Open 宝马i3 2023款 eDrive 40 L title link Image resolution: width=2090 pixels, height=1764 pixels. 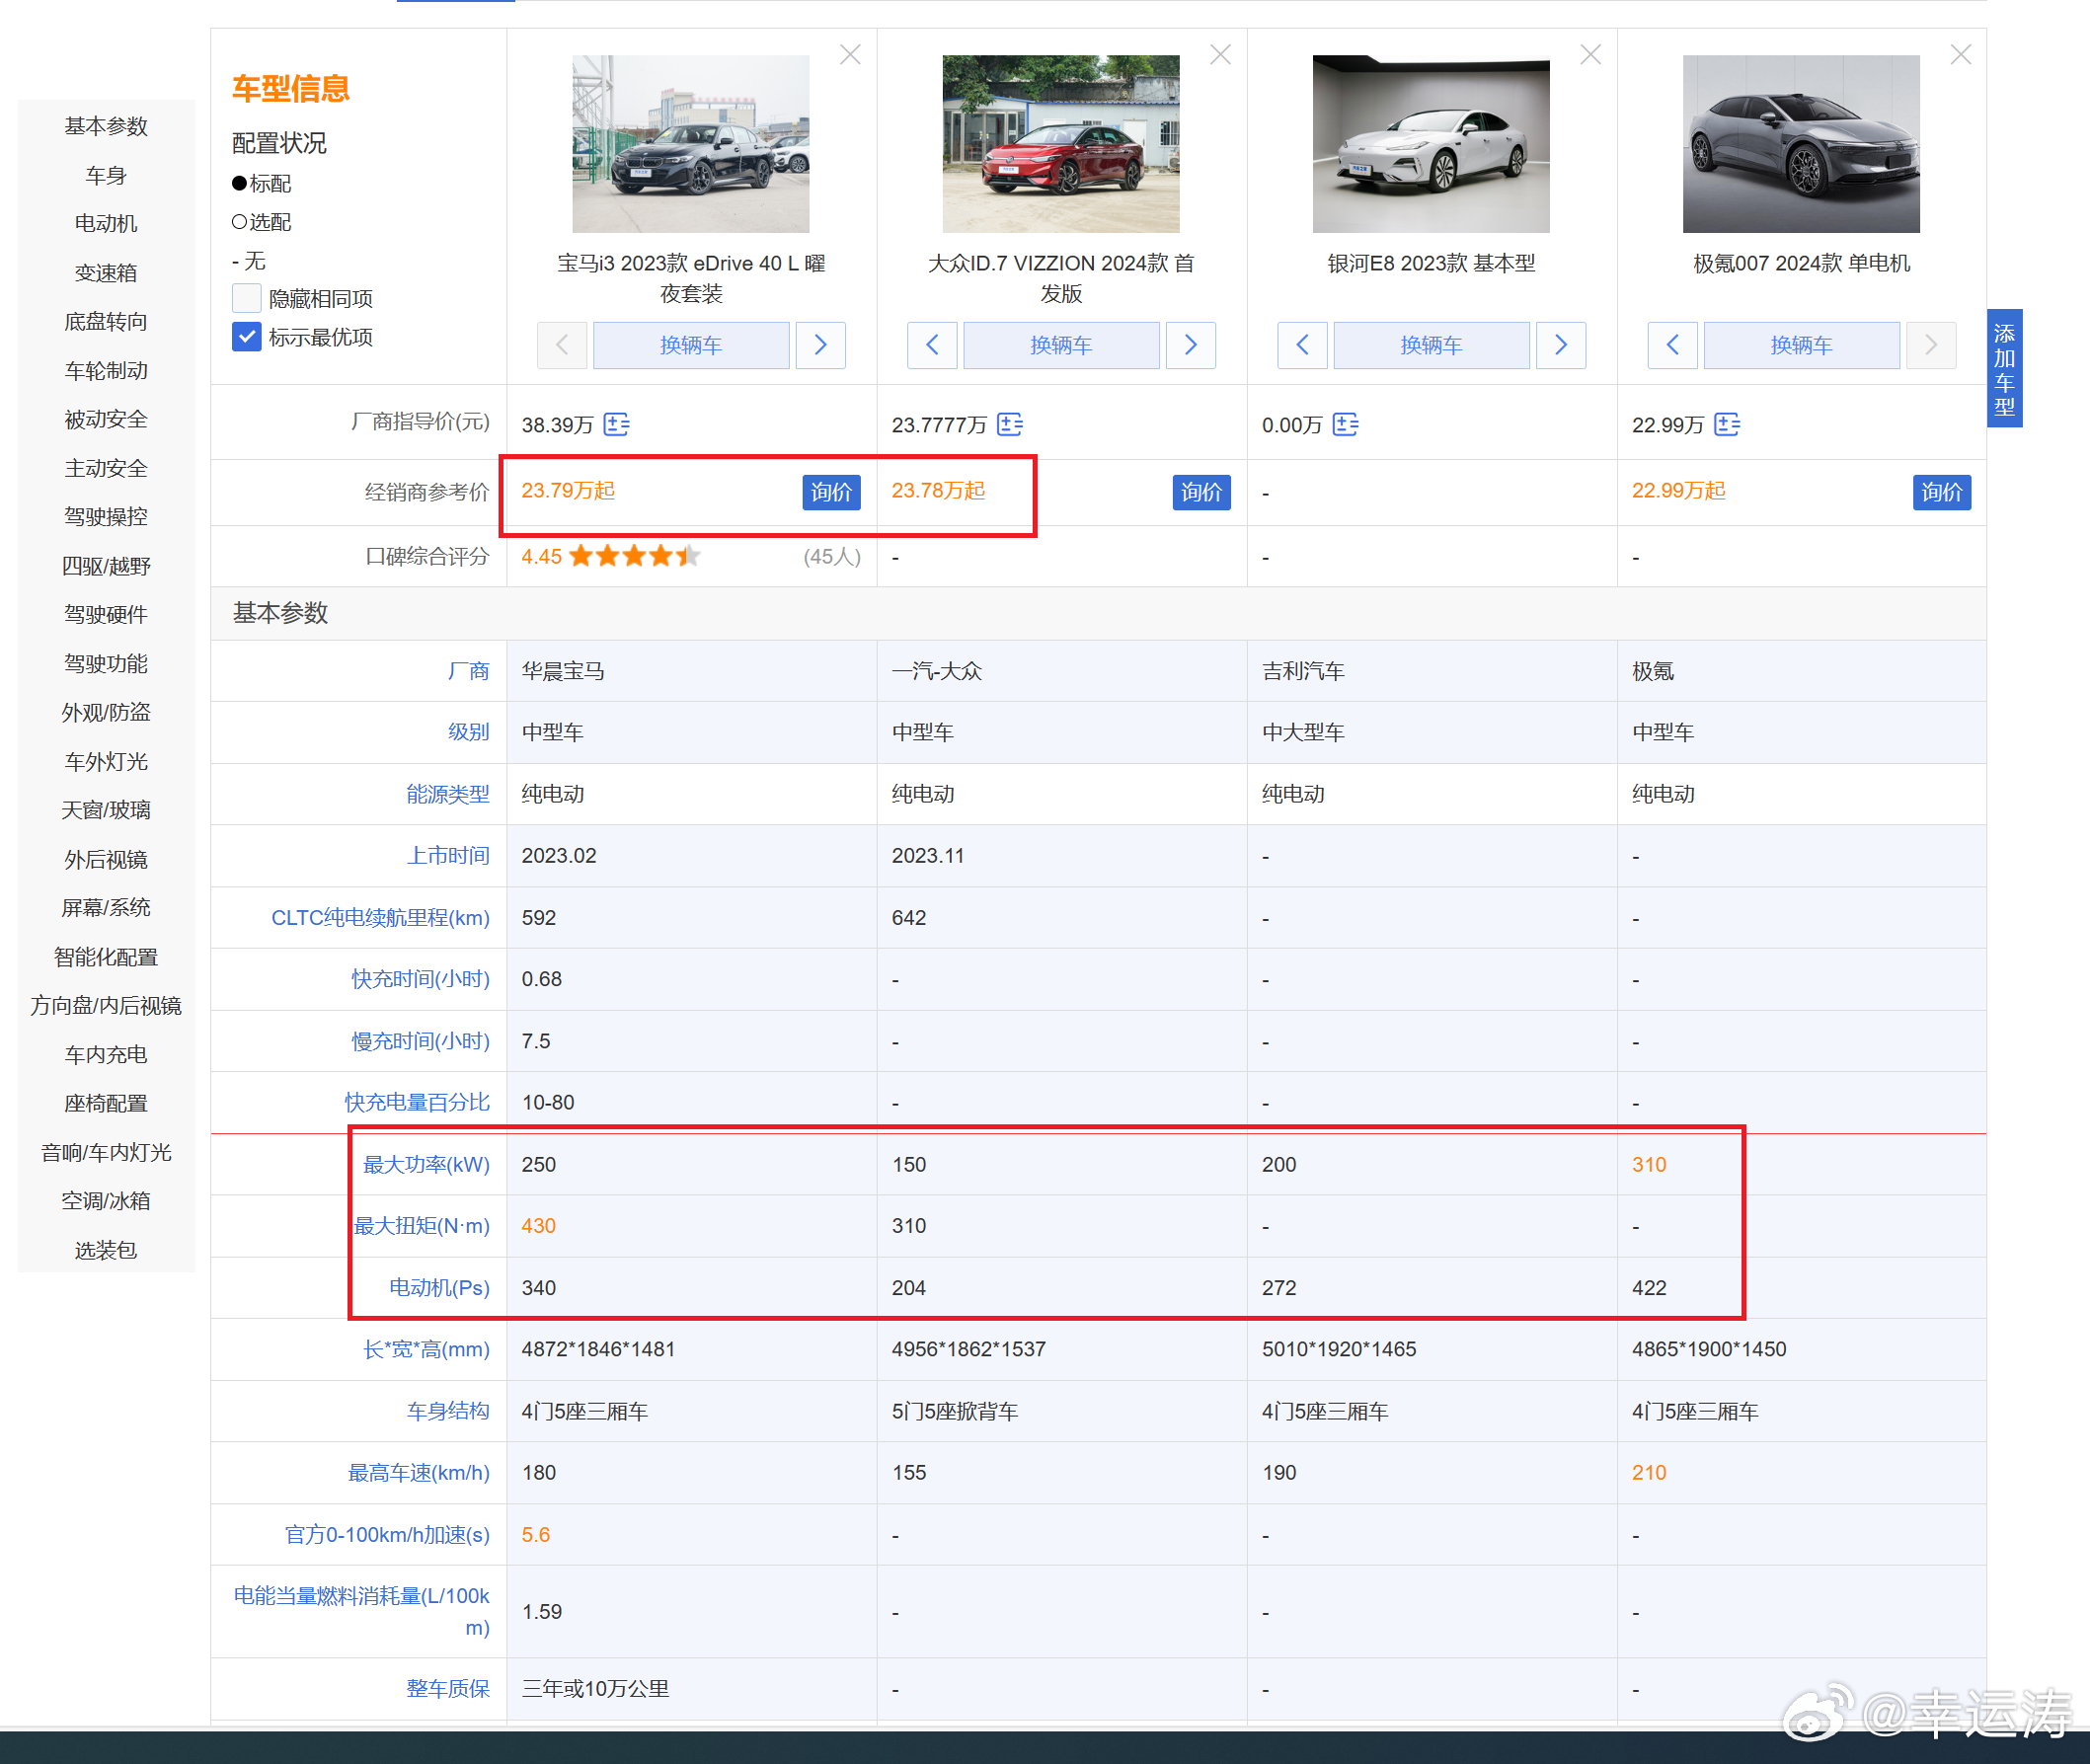[691, 278]
